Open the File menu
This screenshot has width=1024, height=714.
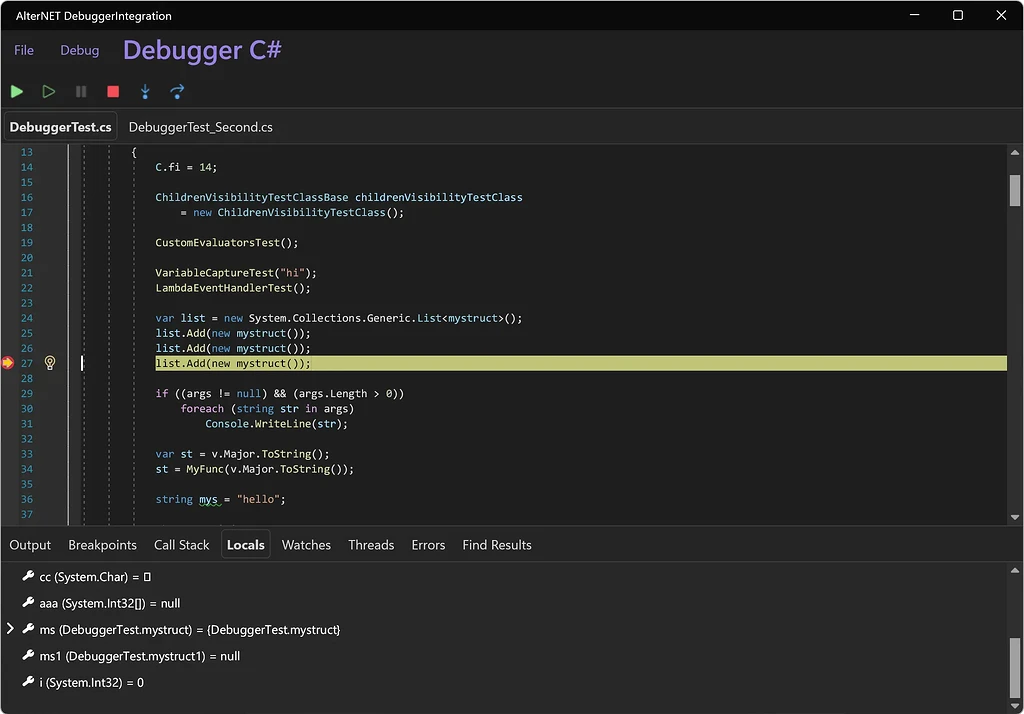(24, 50)
